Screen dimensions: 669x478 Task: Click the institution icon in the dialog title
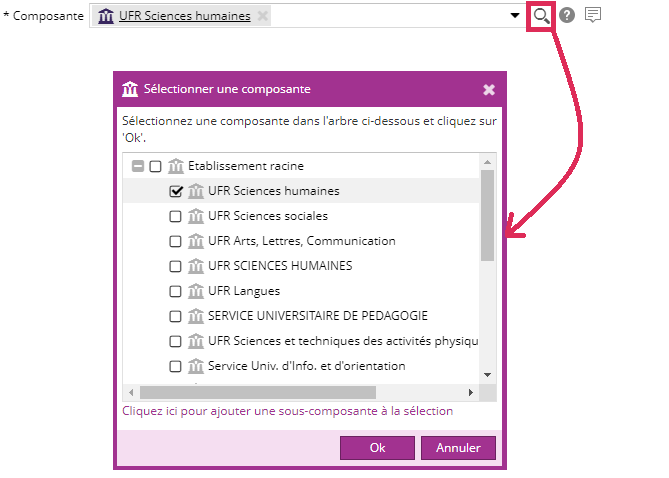[x=130, y=89]
